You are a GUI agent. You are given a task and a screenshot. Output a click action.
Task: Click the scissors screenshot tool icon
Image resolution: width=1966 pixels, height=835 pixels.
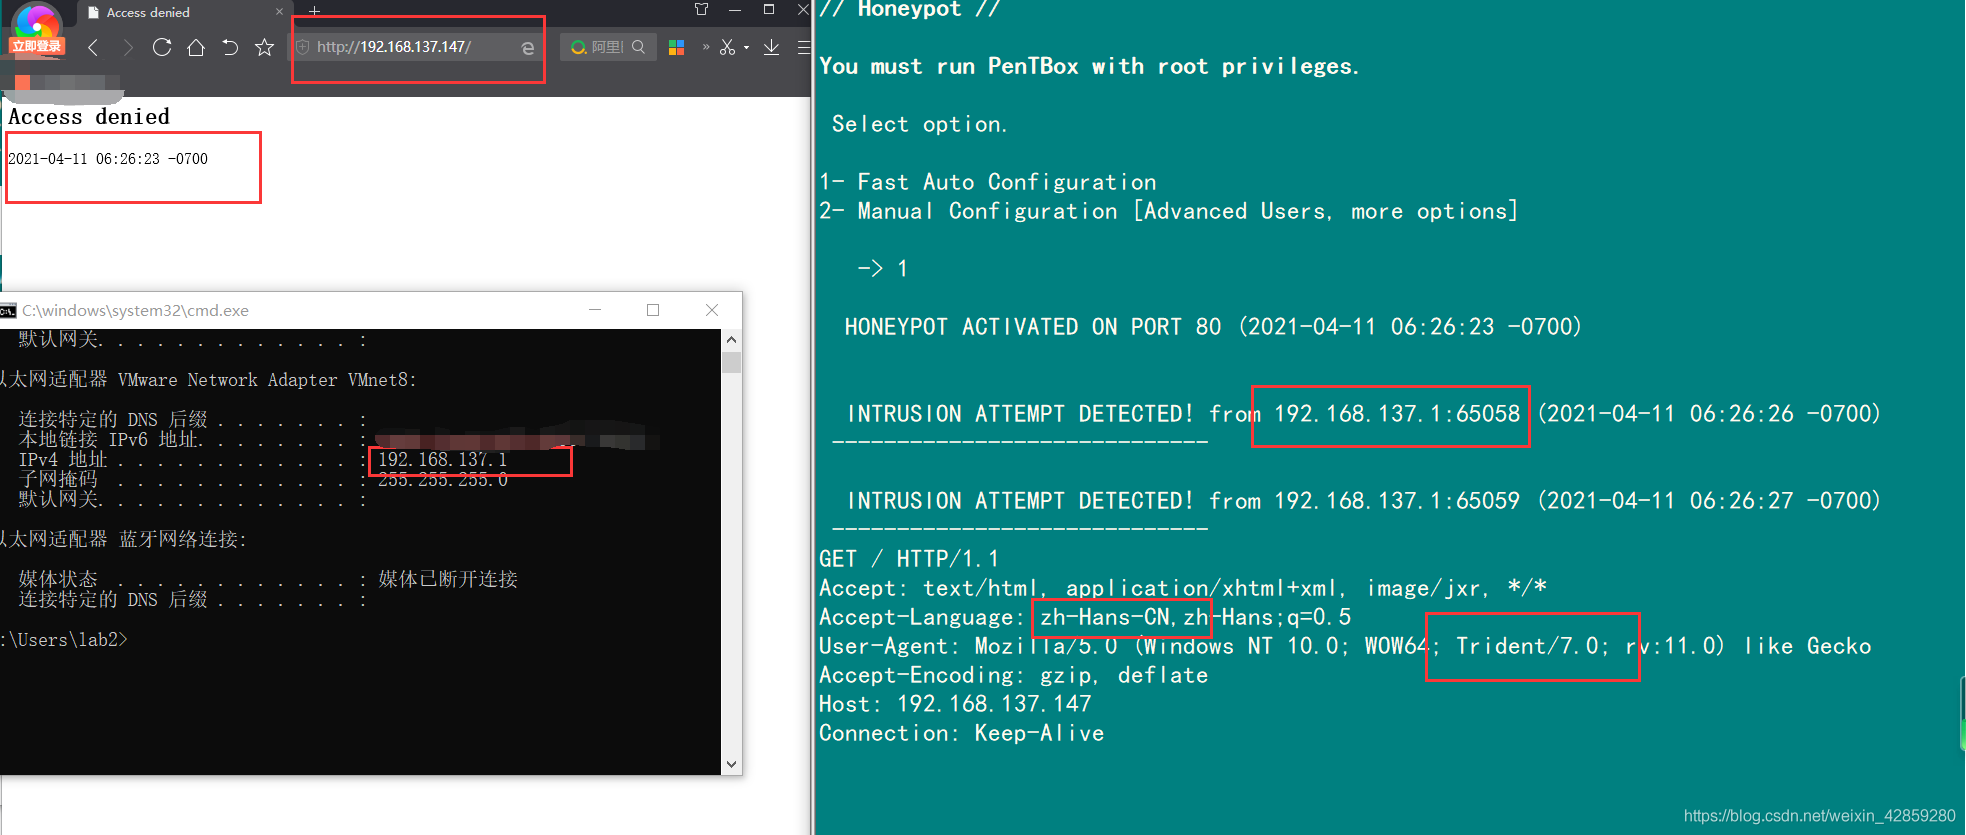[727, 47]
